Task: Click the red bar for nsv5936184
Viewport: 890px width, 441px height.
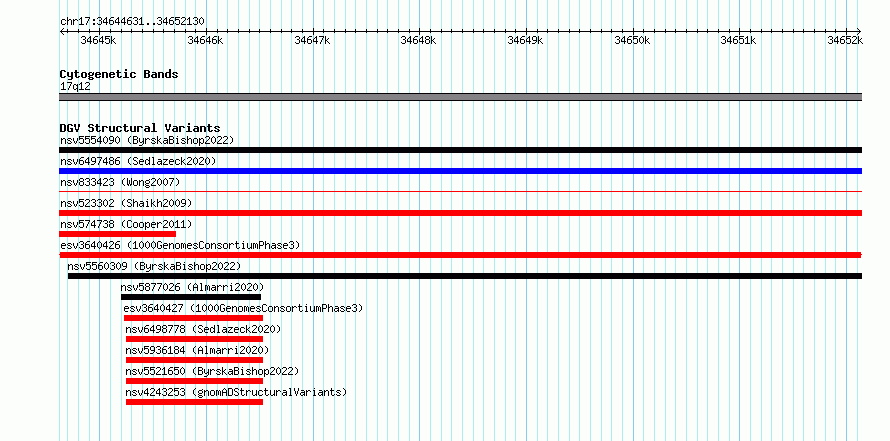Action: (194, 360)
